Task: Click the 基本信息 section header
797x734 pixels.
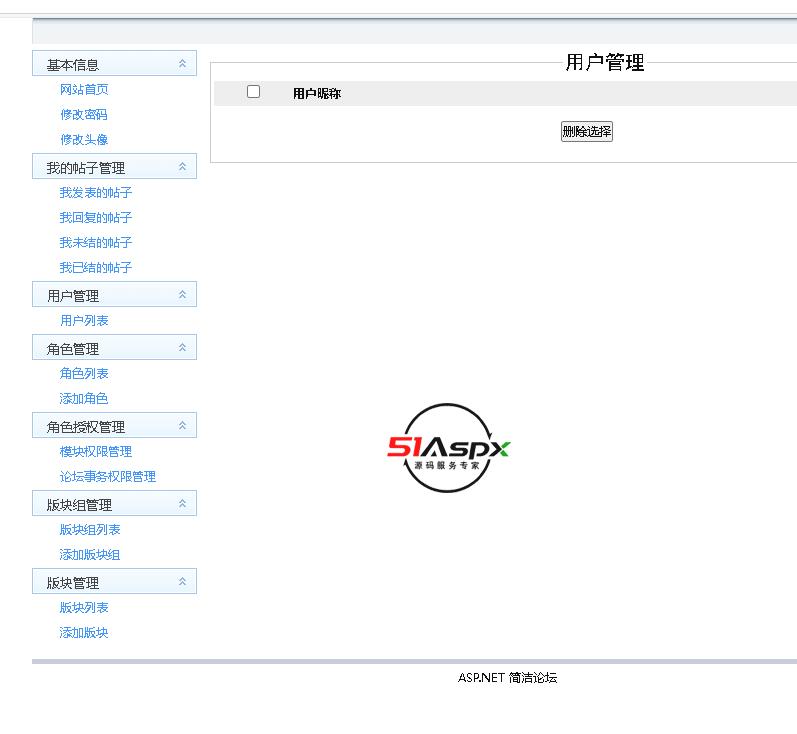Action: [x=114, y=64]
